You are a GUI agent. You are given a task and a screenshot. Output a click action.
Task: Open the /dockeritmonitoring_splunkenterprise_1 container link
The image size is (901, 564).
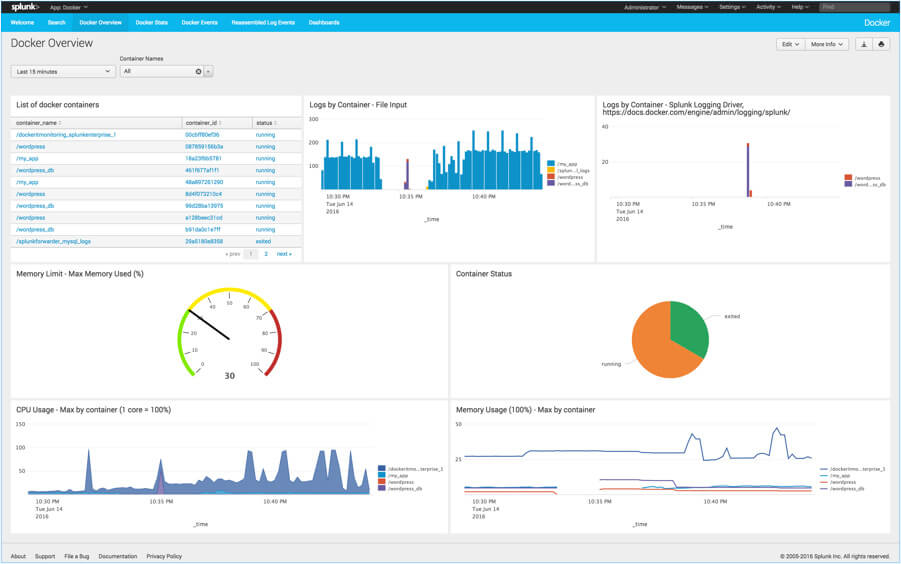coord(66,135)
